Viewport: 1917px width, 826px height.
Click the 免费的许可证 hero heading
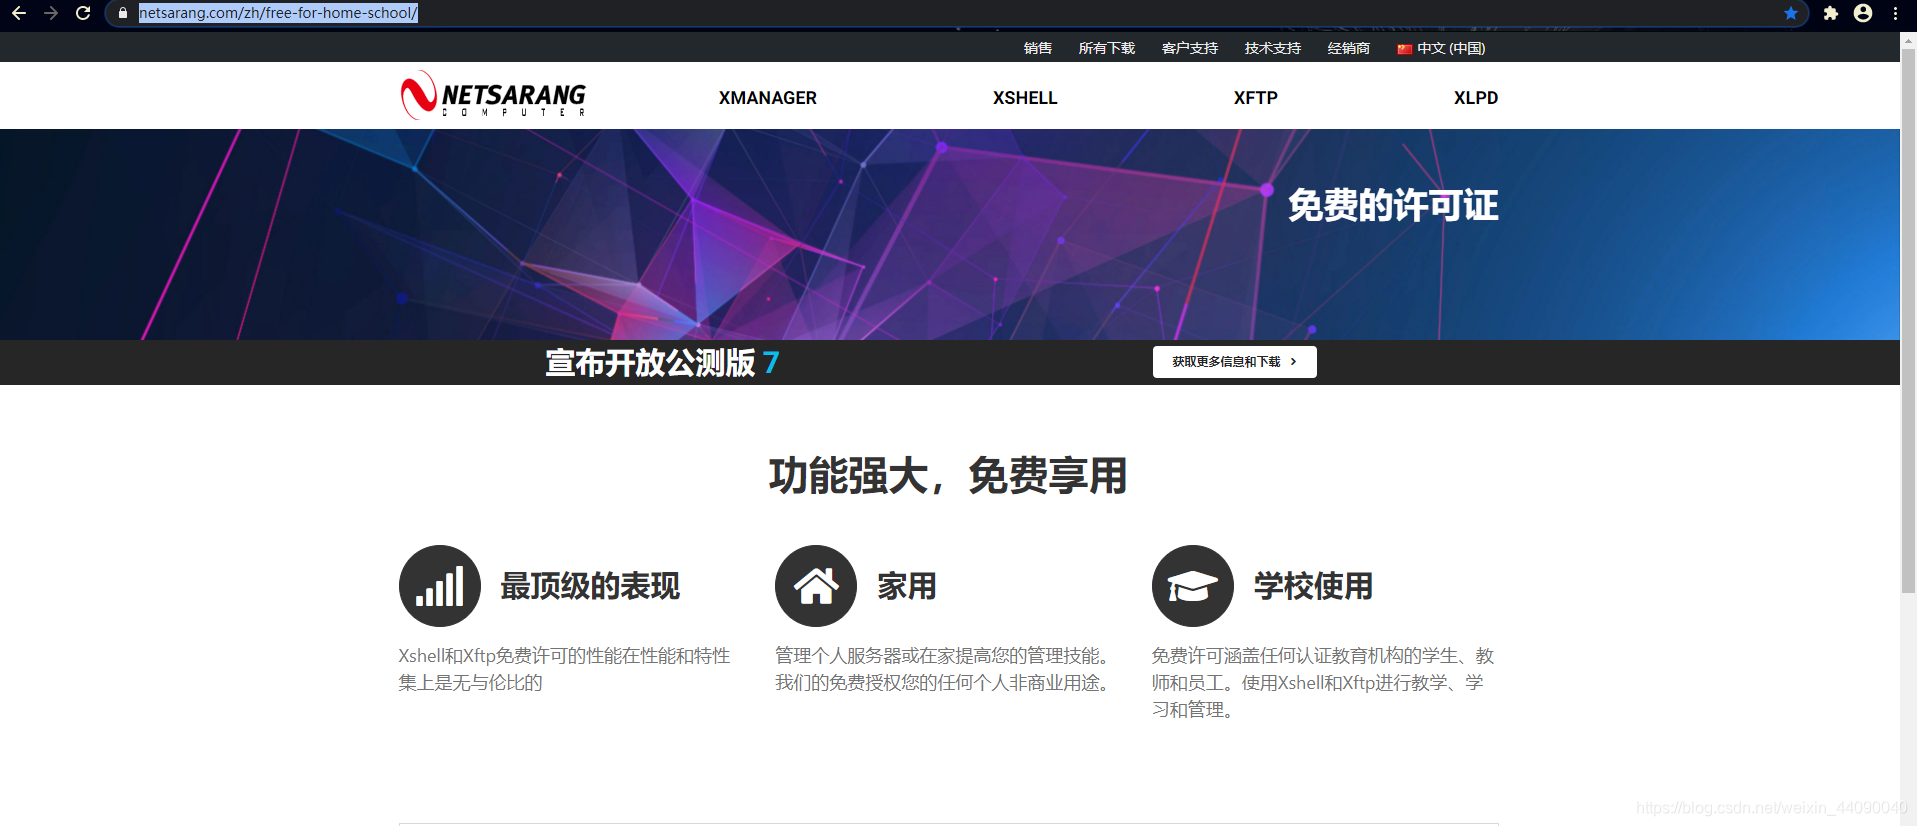pyautogui.click(x=1393, y=205)
